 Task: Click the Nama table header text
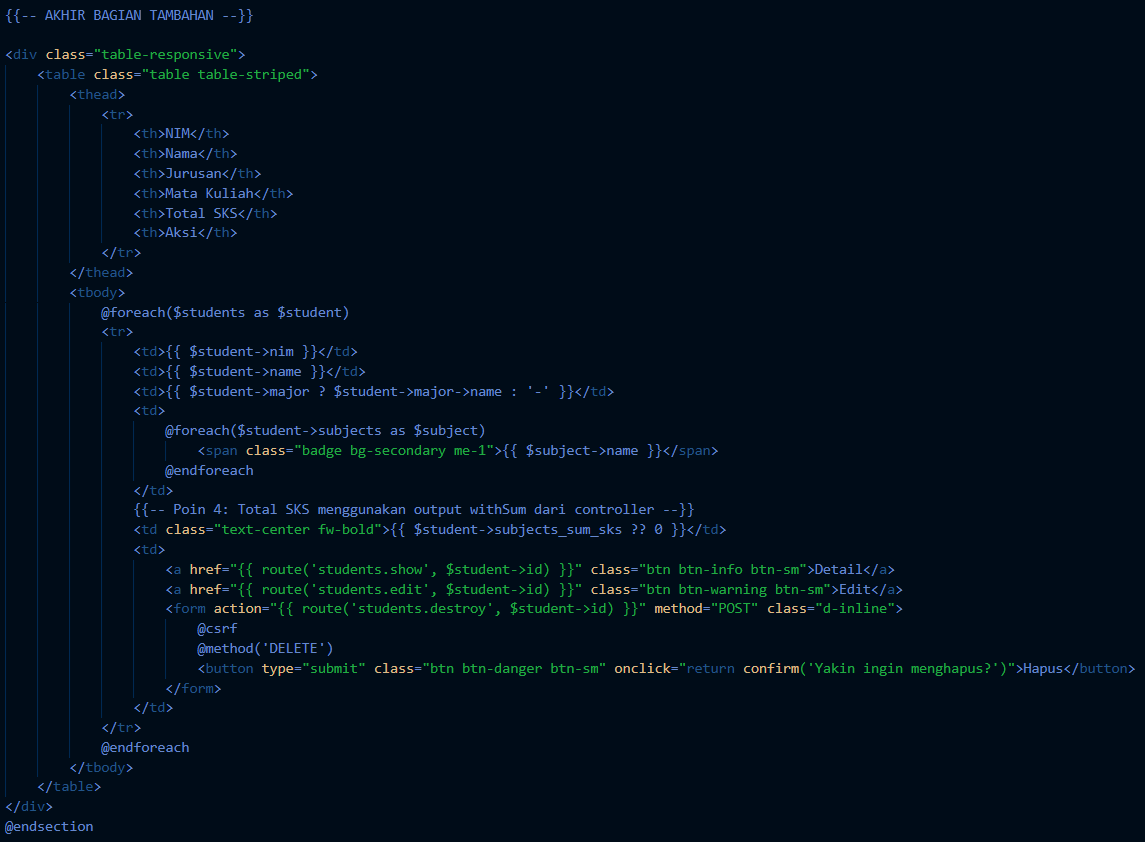tap(181, 154)
